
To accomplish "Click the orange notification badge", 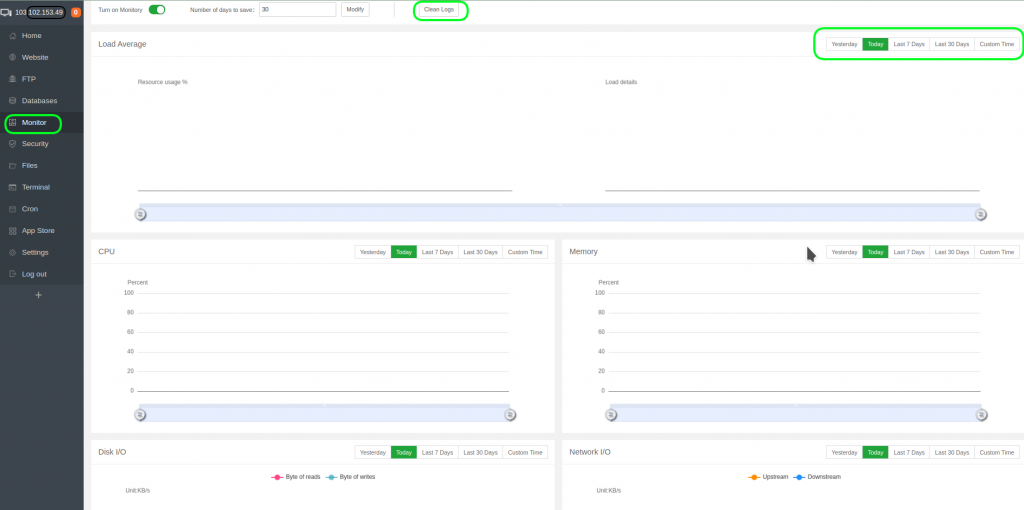I will pos(76,12).
